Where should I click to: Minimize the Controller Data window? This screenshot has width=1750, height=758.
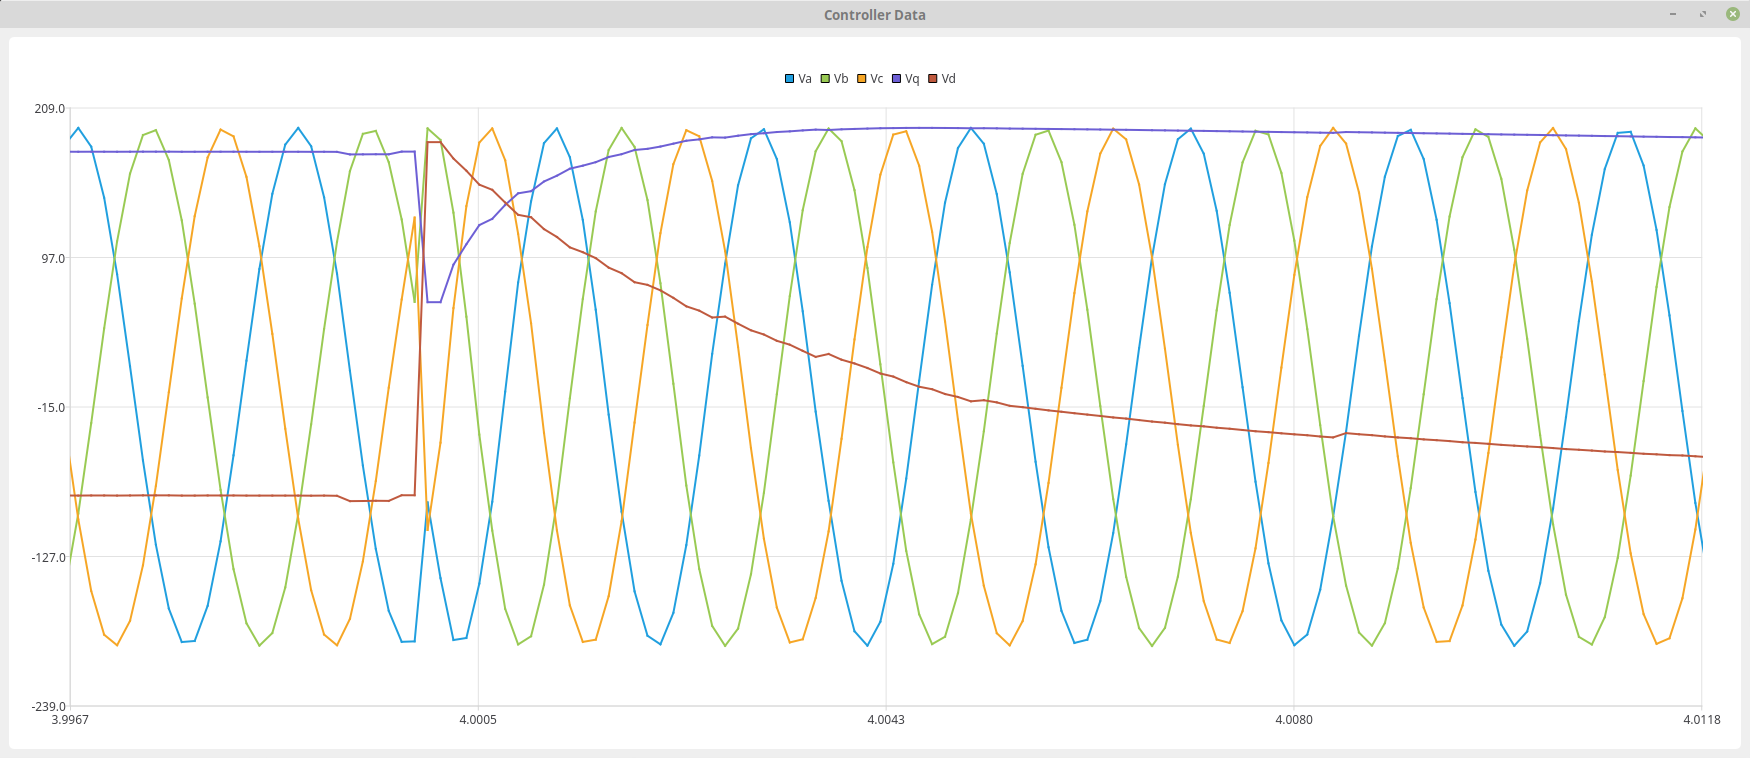pos(1673,14)
